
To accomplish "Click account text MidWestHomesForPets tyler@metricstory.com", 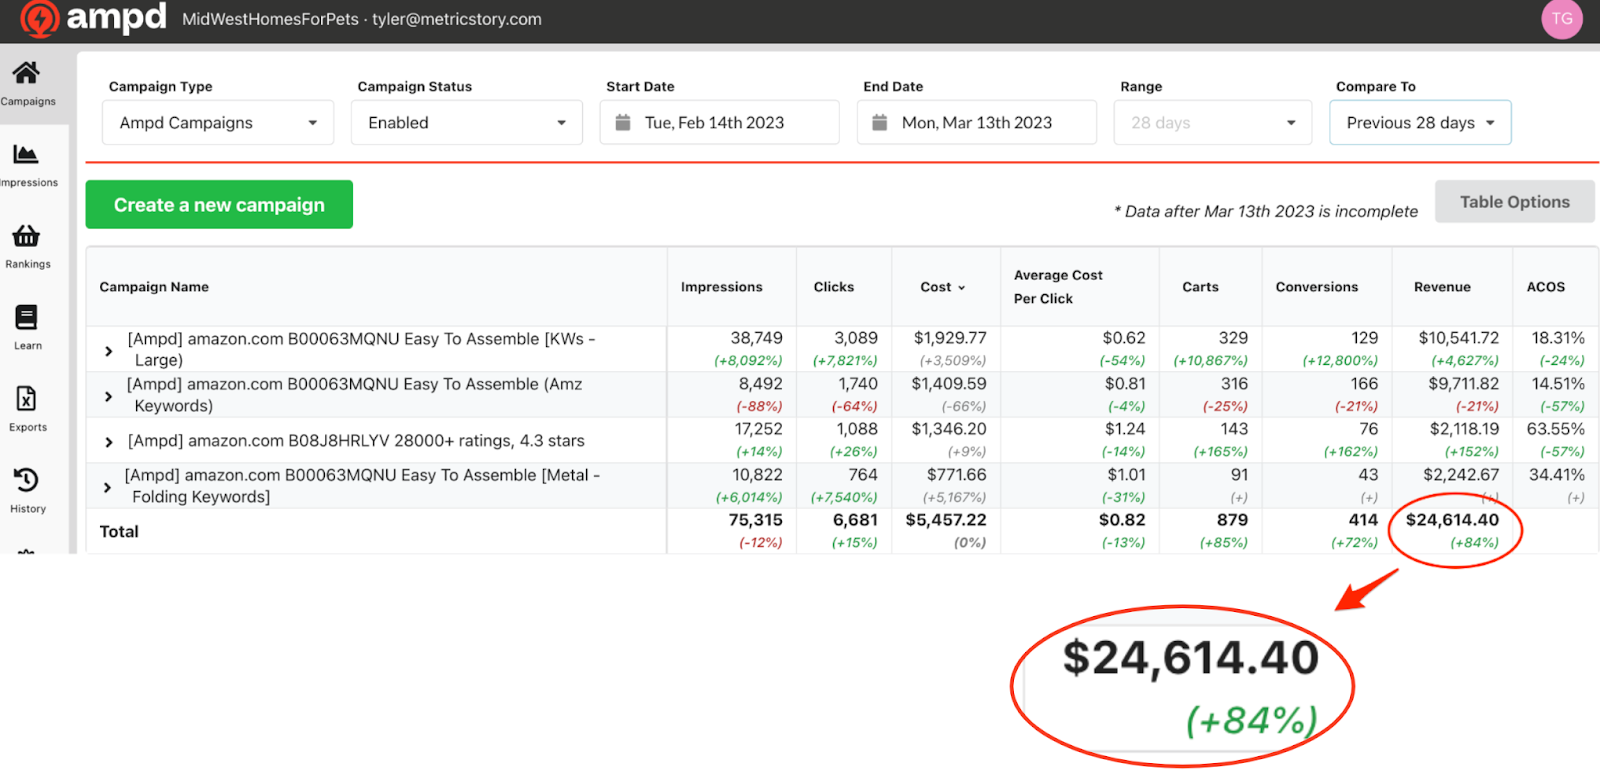I will click(x=362, y=19).
